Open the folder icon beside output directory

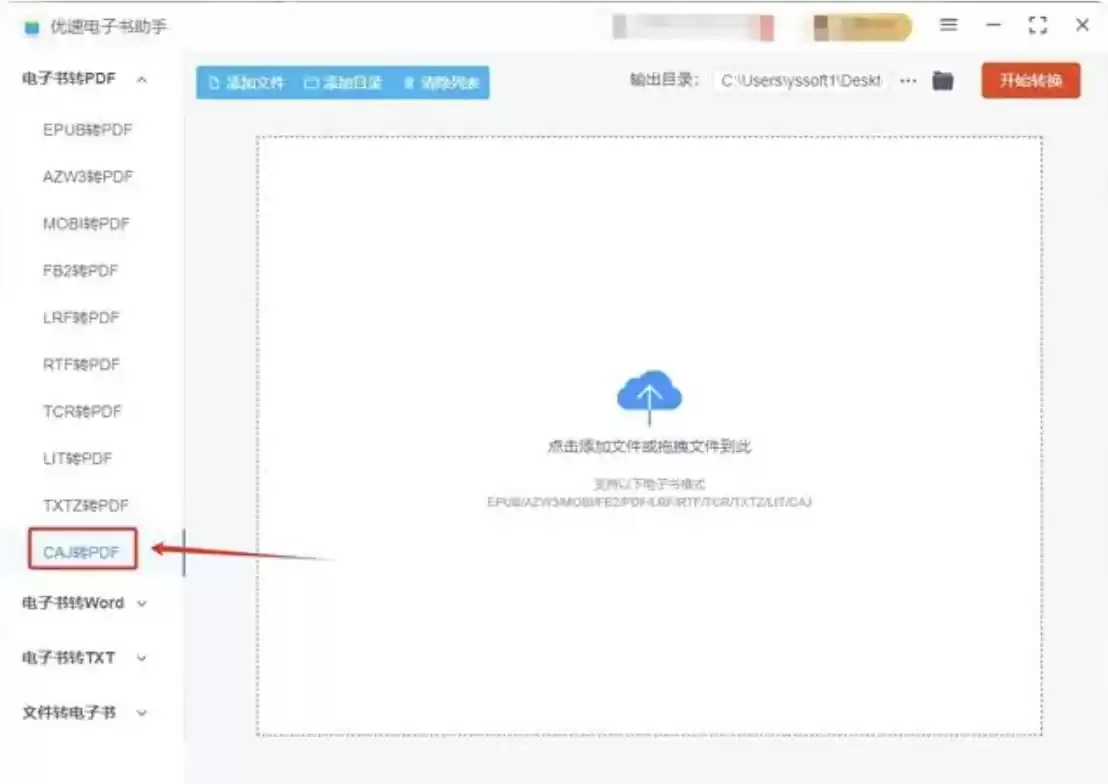tap(941, 81)
